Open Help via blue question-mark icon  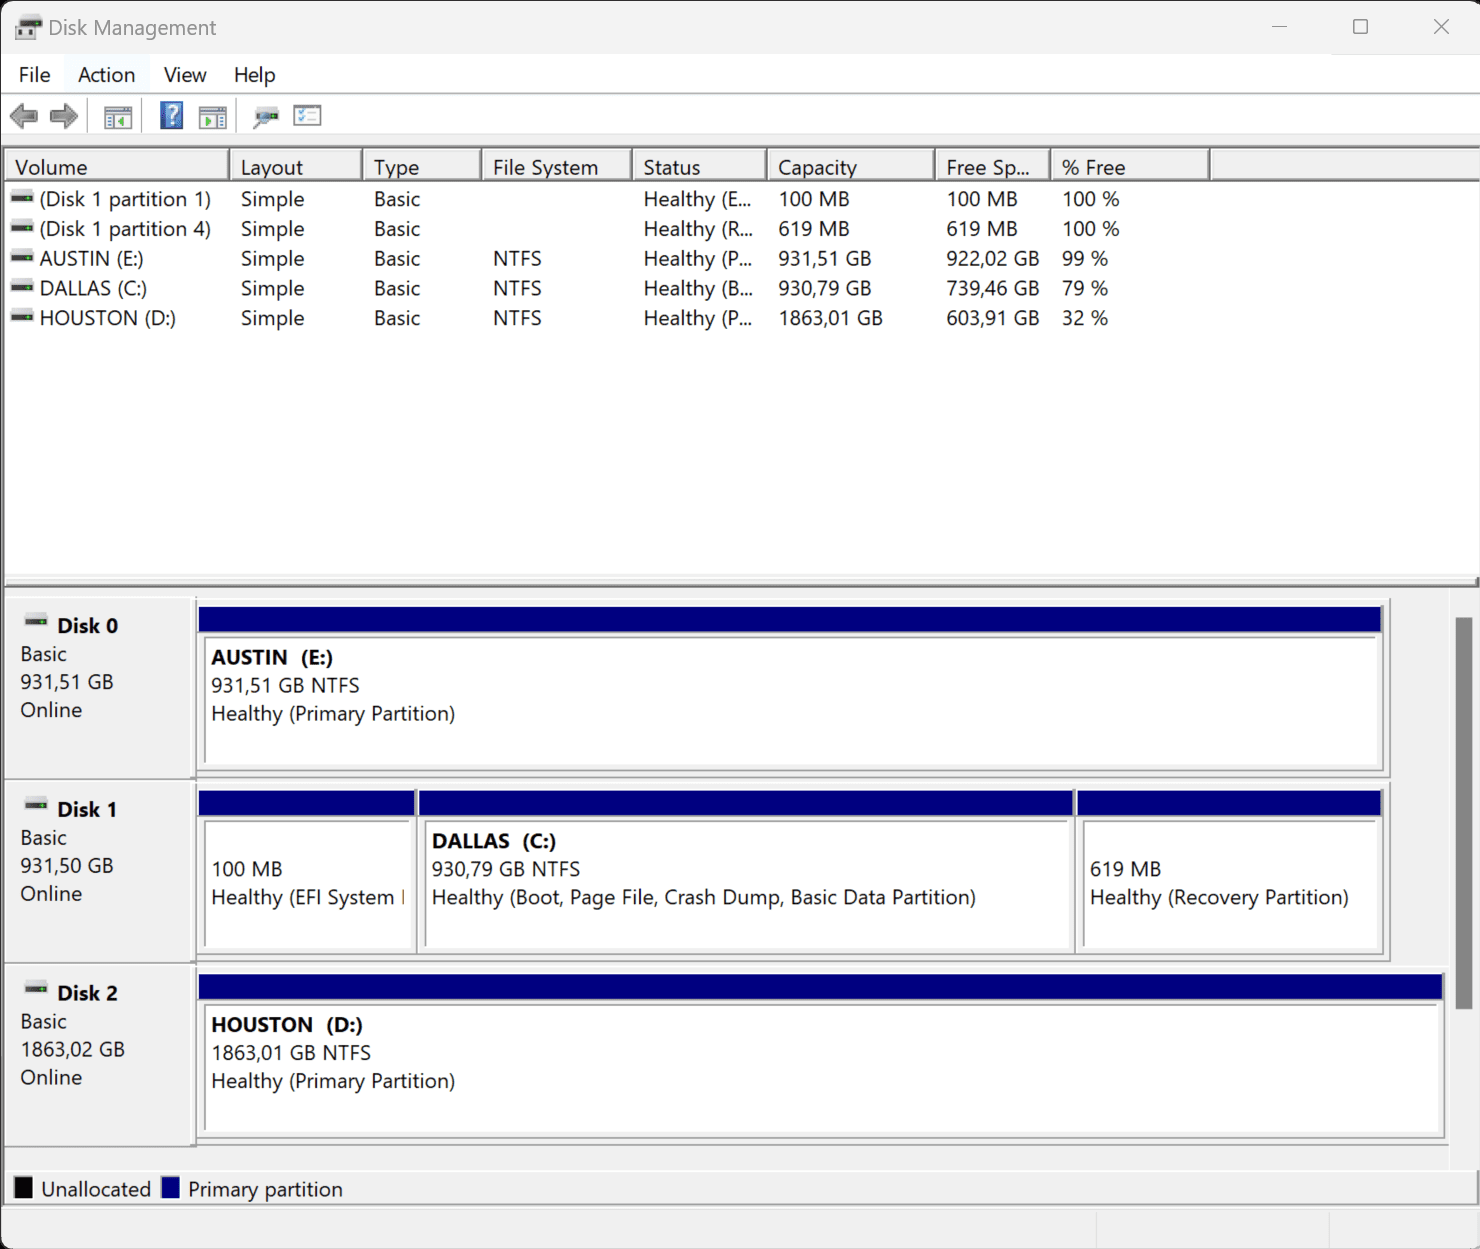click(x=172, y=116)
